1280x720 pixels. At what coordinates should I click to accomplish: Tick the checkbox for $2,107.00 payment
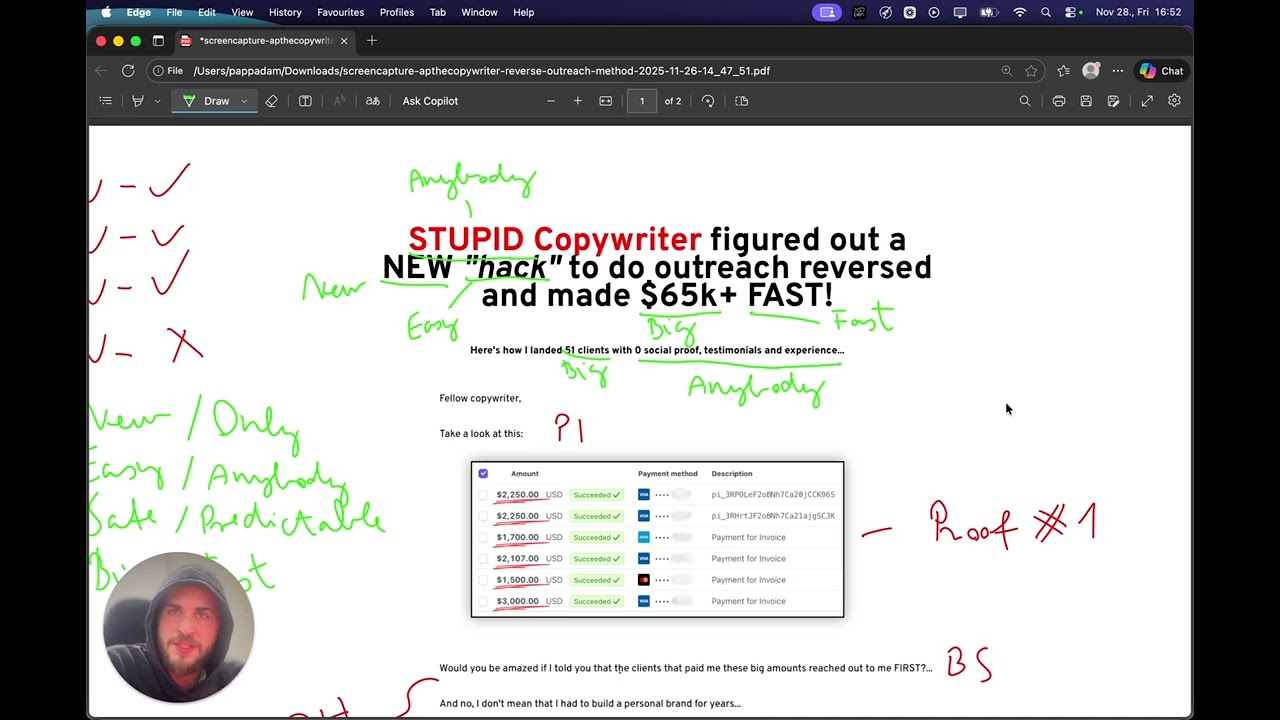[x=483, y=559]
